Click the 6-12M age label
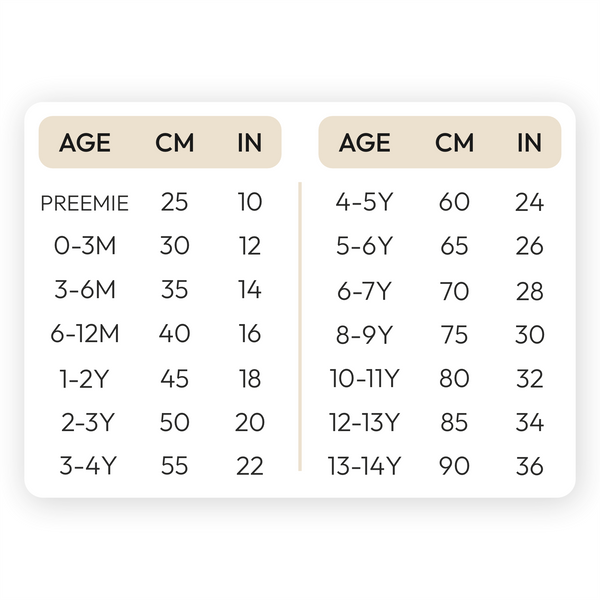 85,334
